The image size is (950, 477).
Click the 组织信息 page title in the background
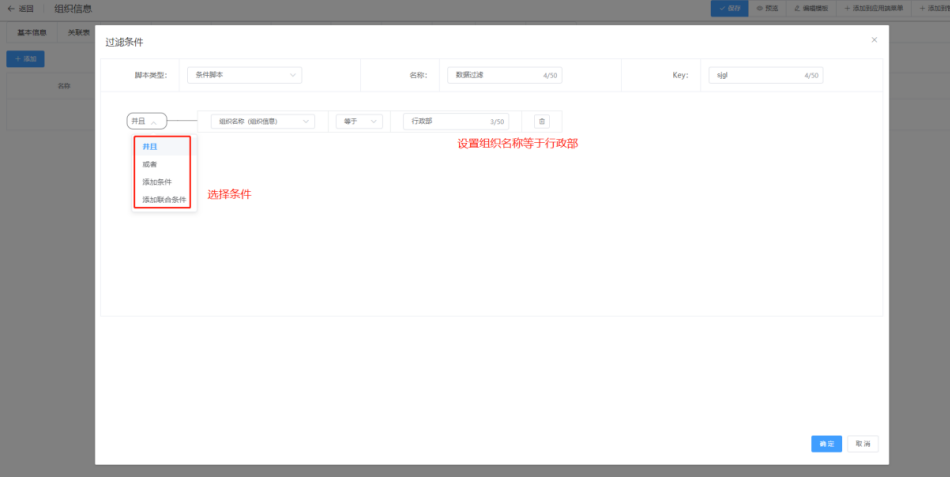(x=73, y=9)
